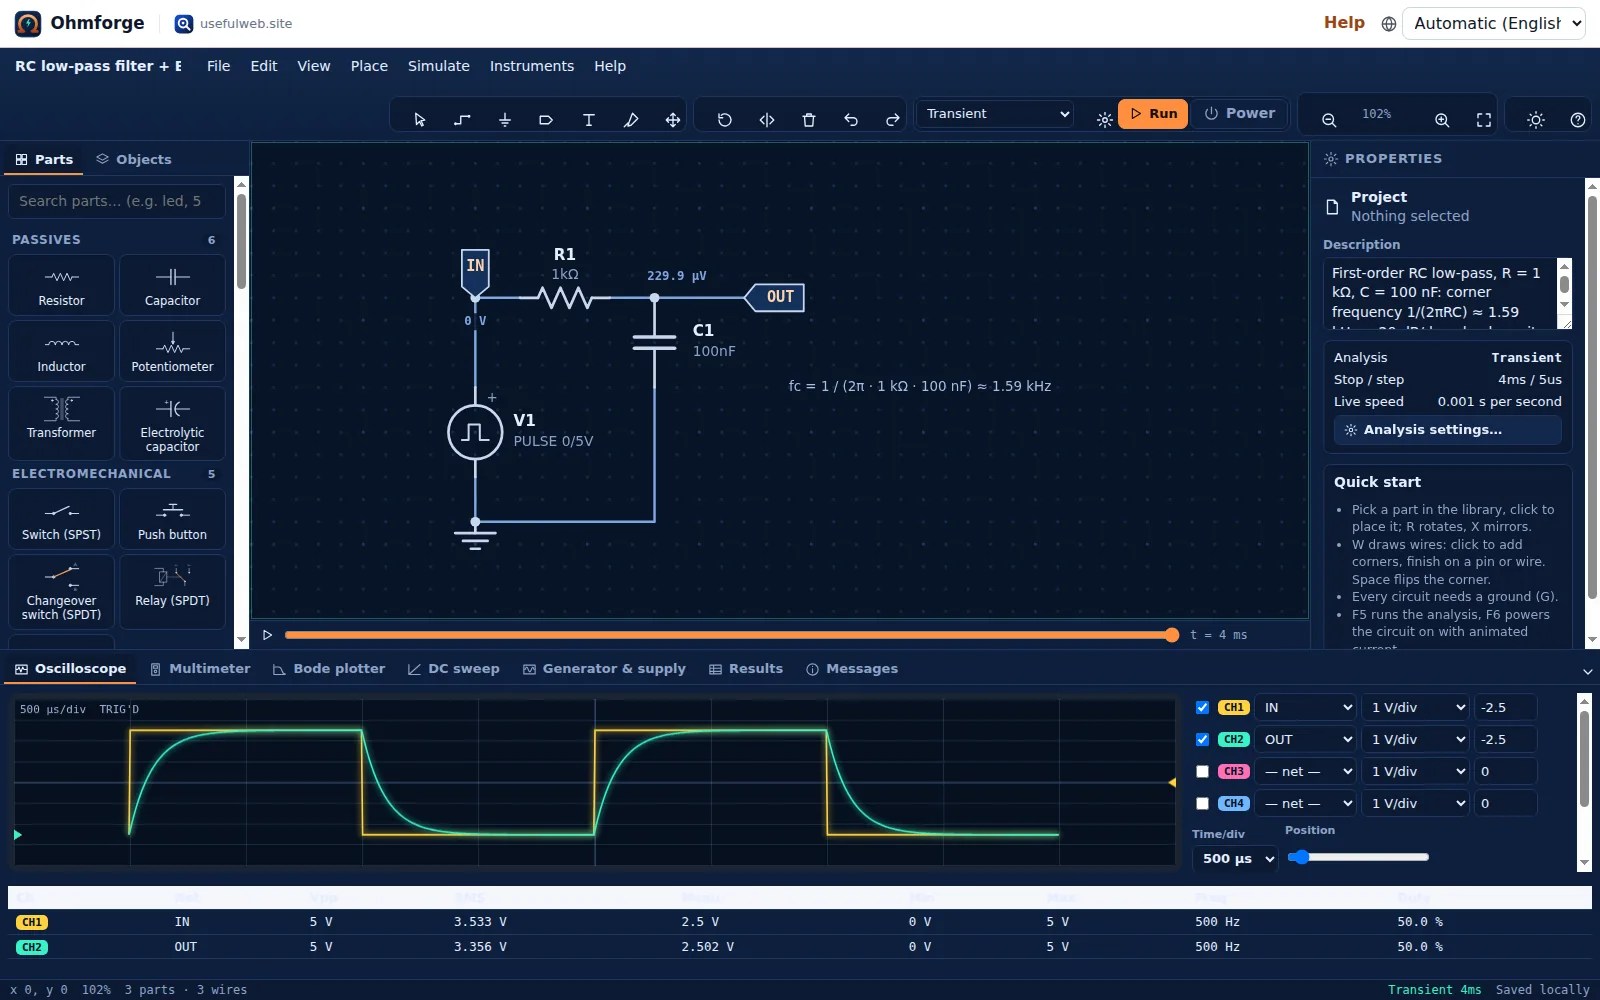Fit the schematic to the screen
1600x1000 pixels.
pos(1484,120)
